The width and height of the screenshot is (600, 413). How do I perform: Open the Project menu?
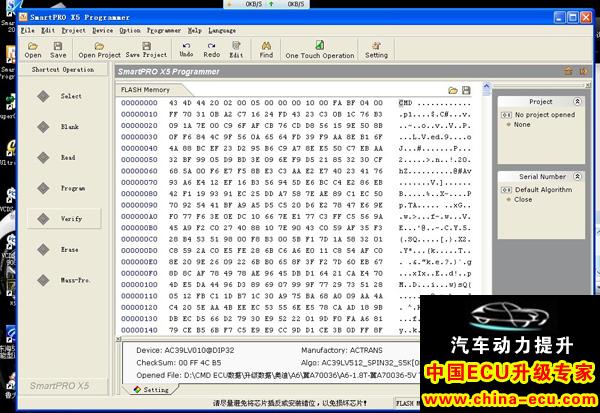[73, 30]
